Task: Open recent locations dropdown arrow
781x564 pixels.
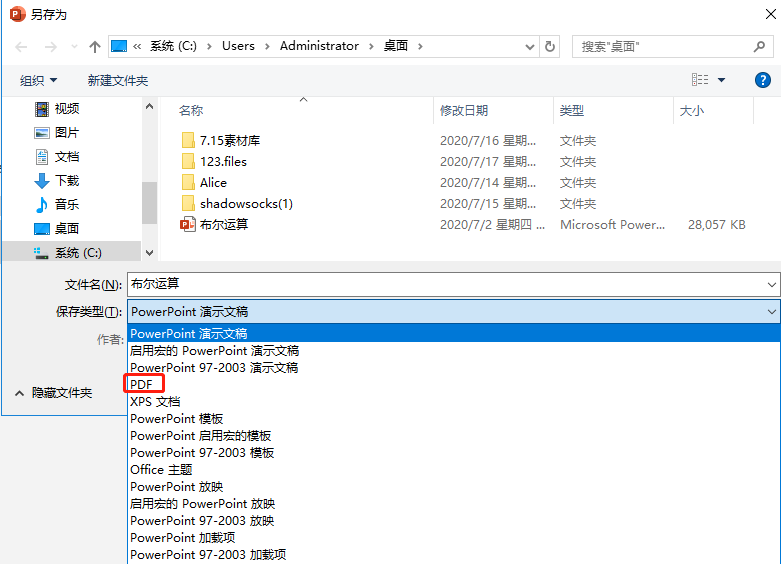Action: 74,47
